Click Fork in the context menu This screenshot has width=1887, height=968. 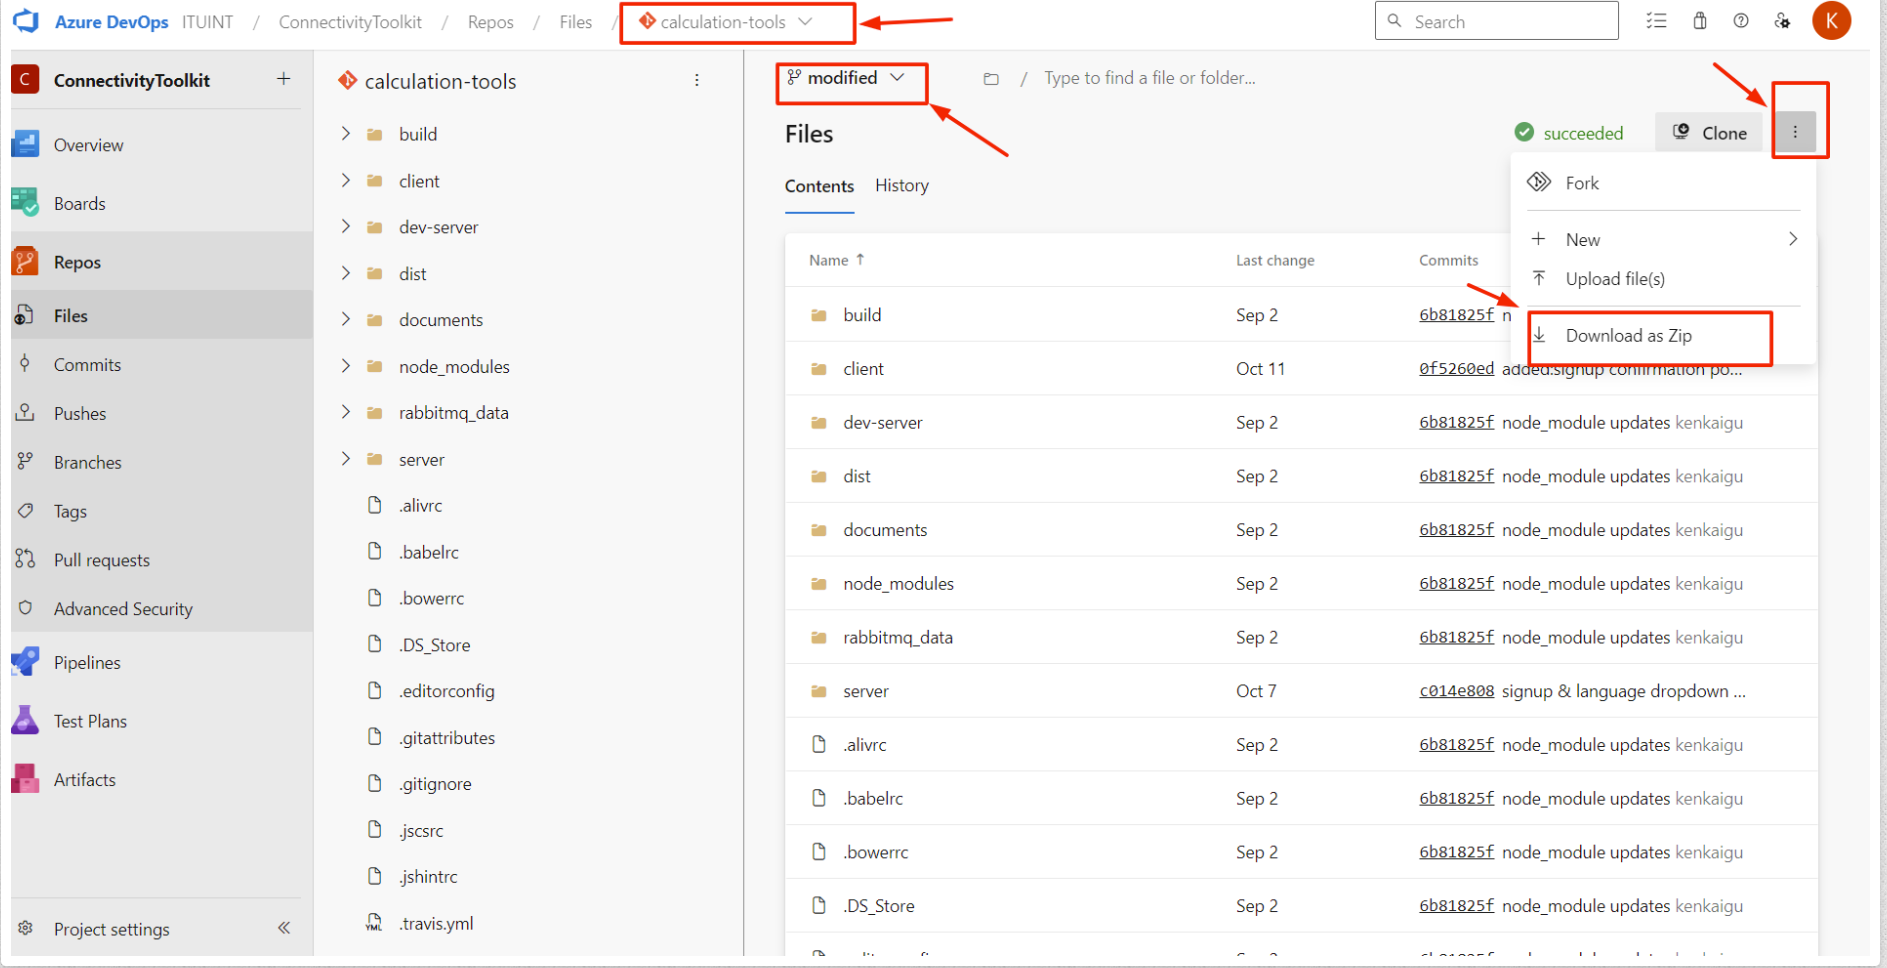click(x=1582, y=183)
